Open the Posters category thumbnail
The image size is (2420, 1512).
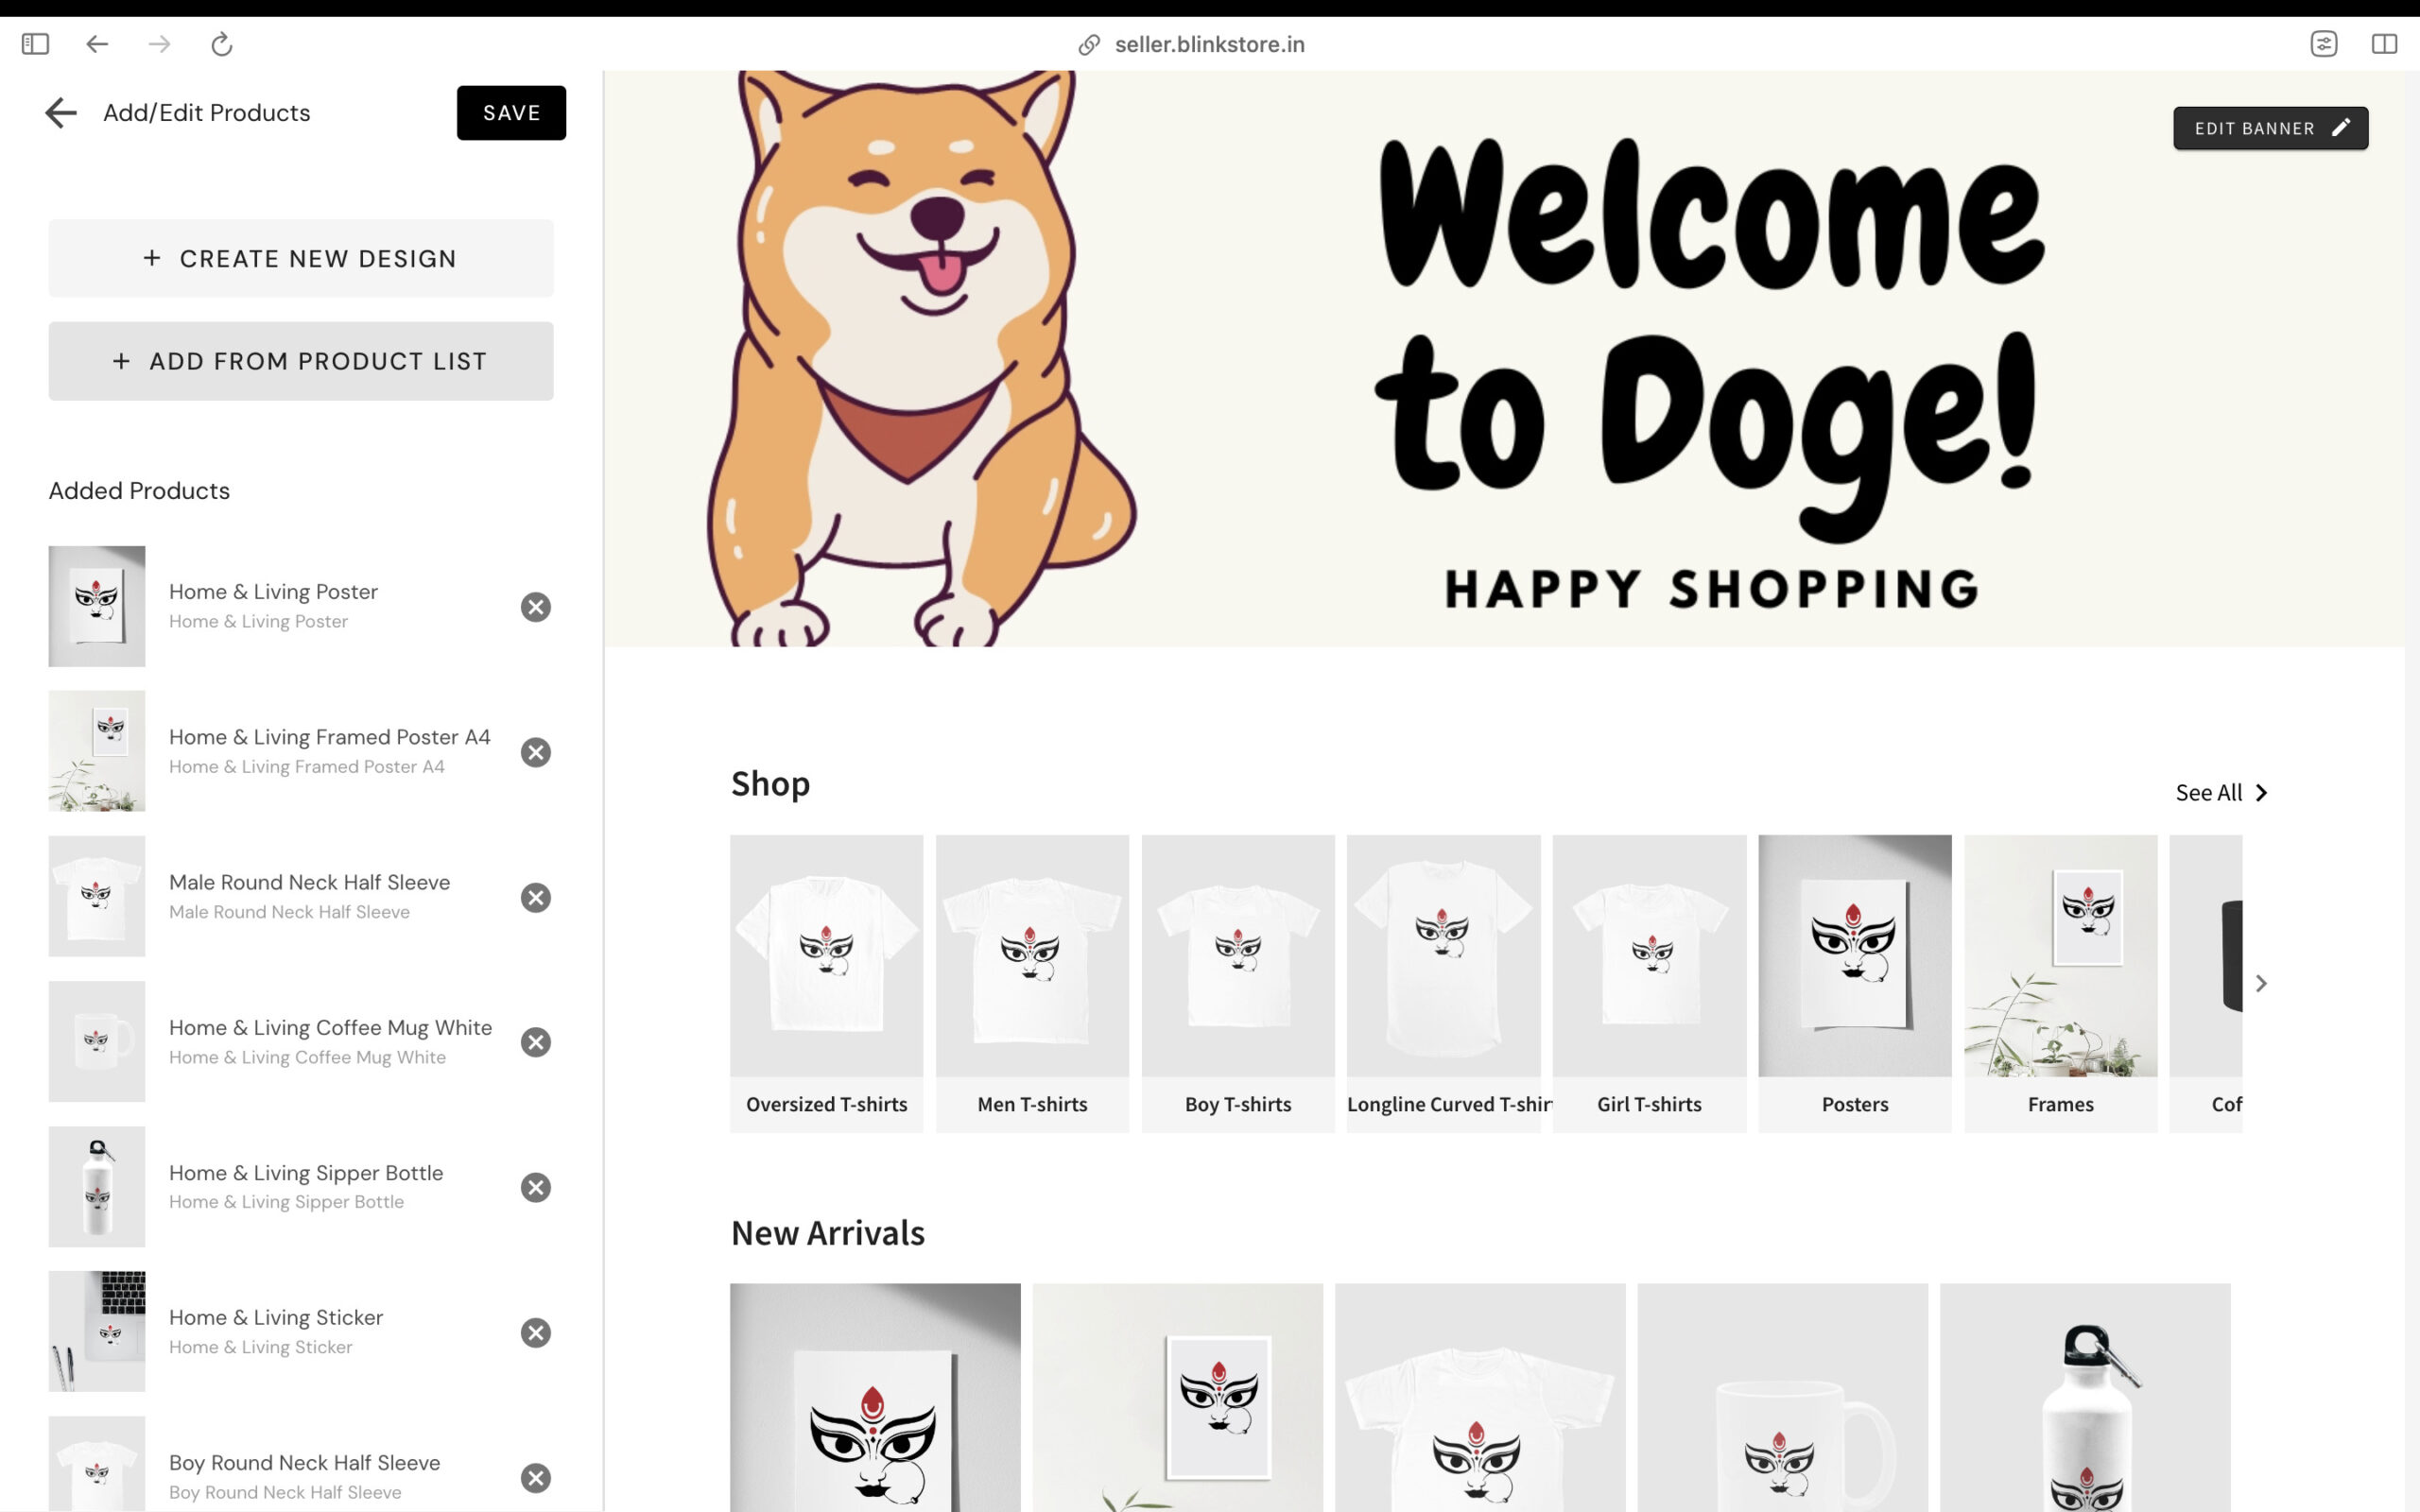(x=1855, y=983)
